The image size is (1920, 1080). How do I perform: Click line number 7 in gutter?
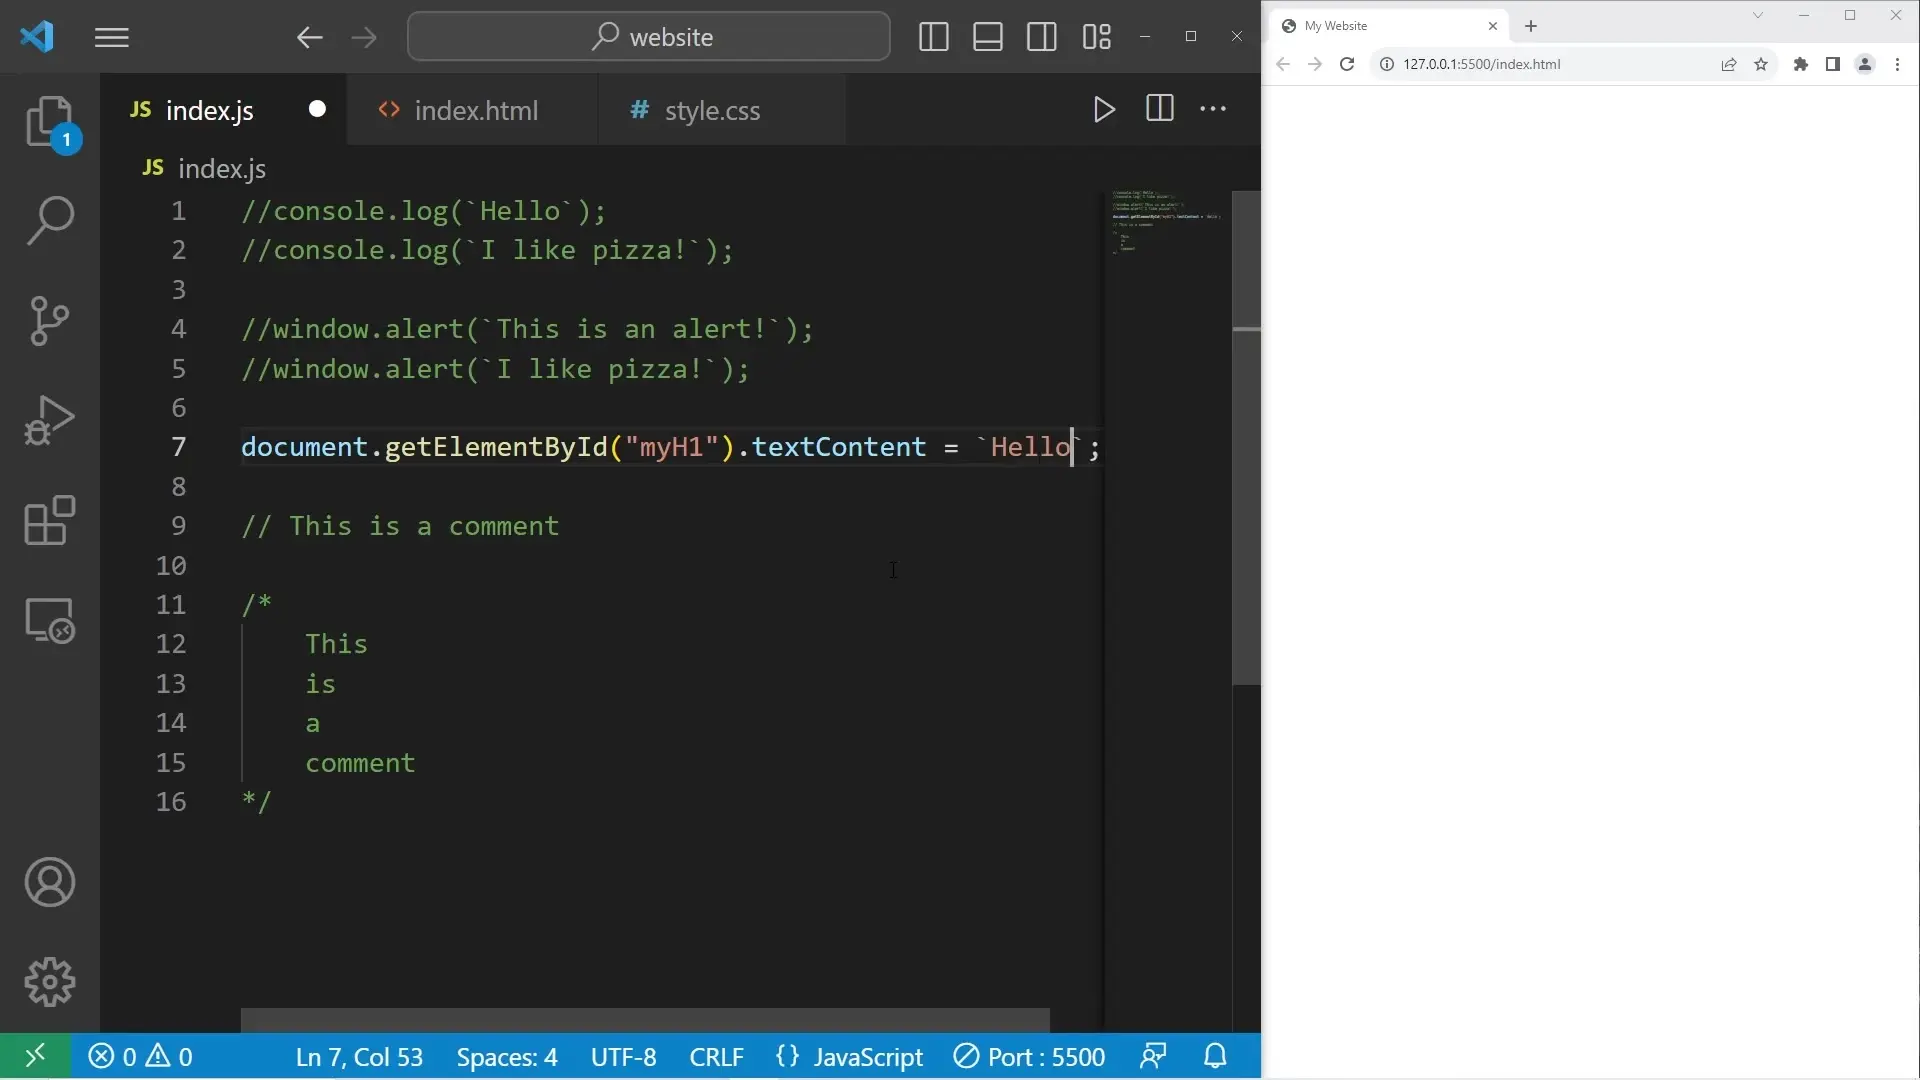(x=178, y=447)
